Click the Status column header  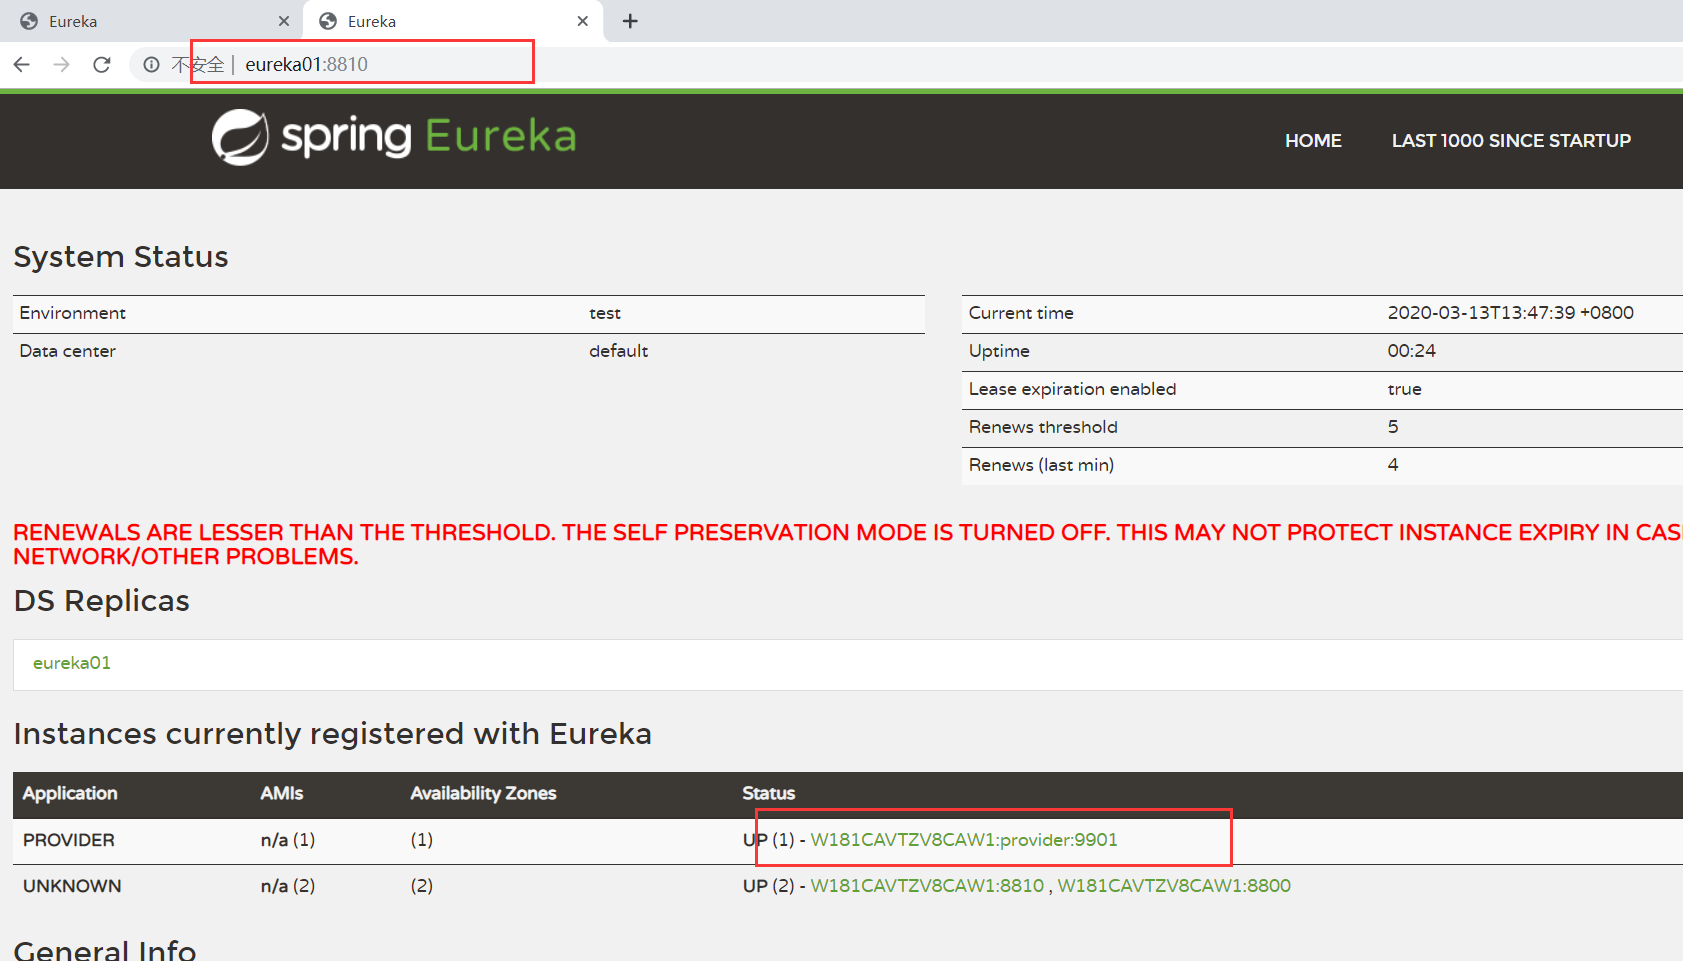pos(769,793)
